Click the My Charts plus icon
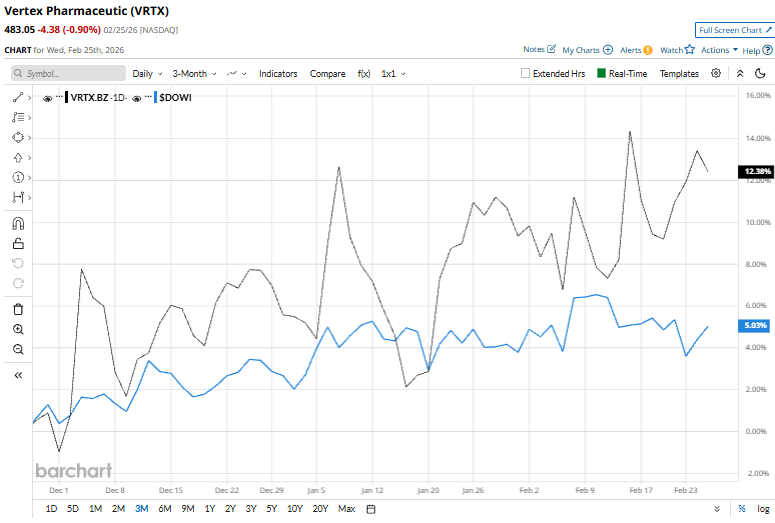 608,50
